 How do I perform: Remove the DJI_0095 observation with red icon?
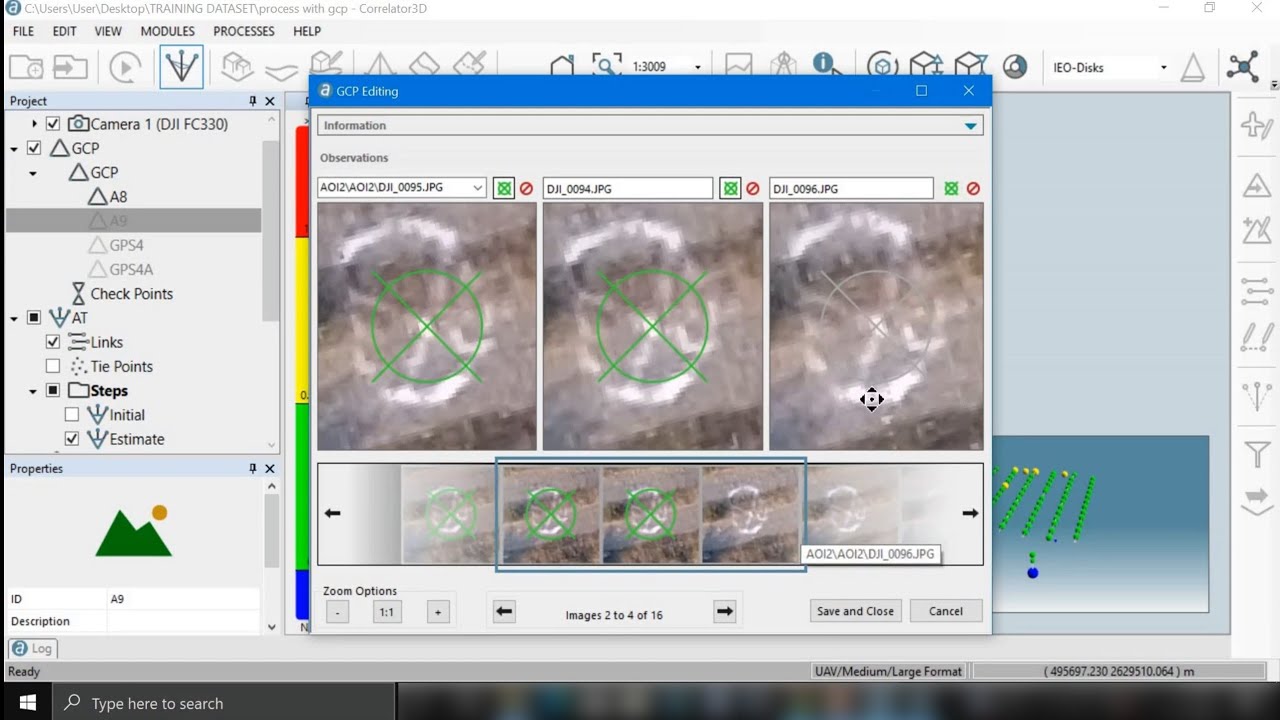click(x=526, y=188)
